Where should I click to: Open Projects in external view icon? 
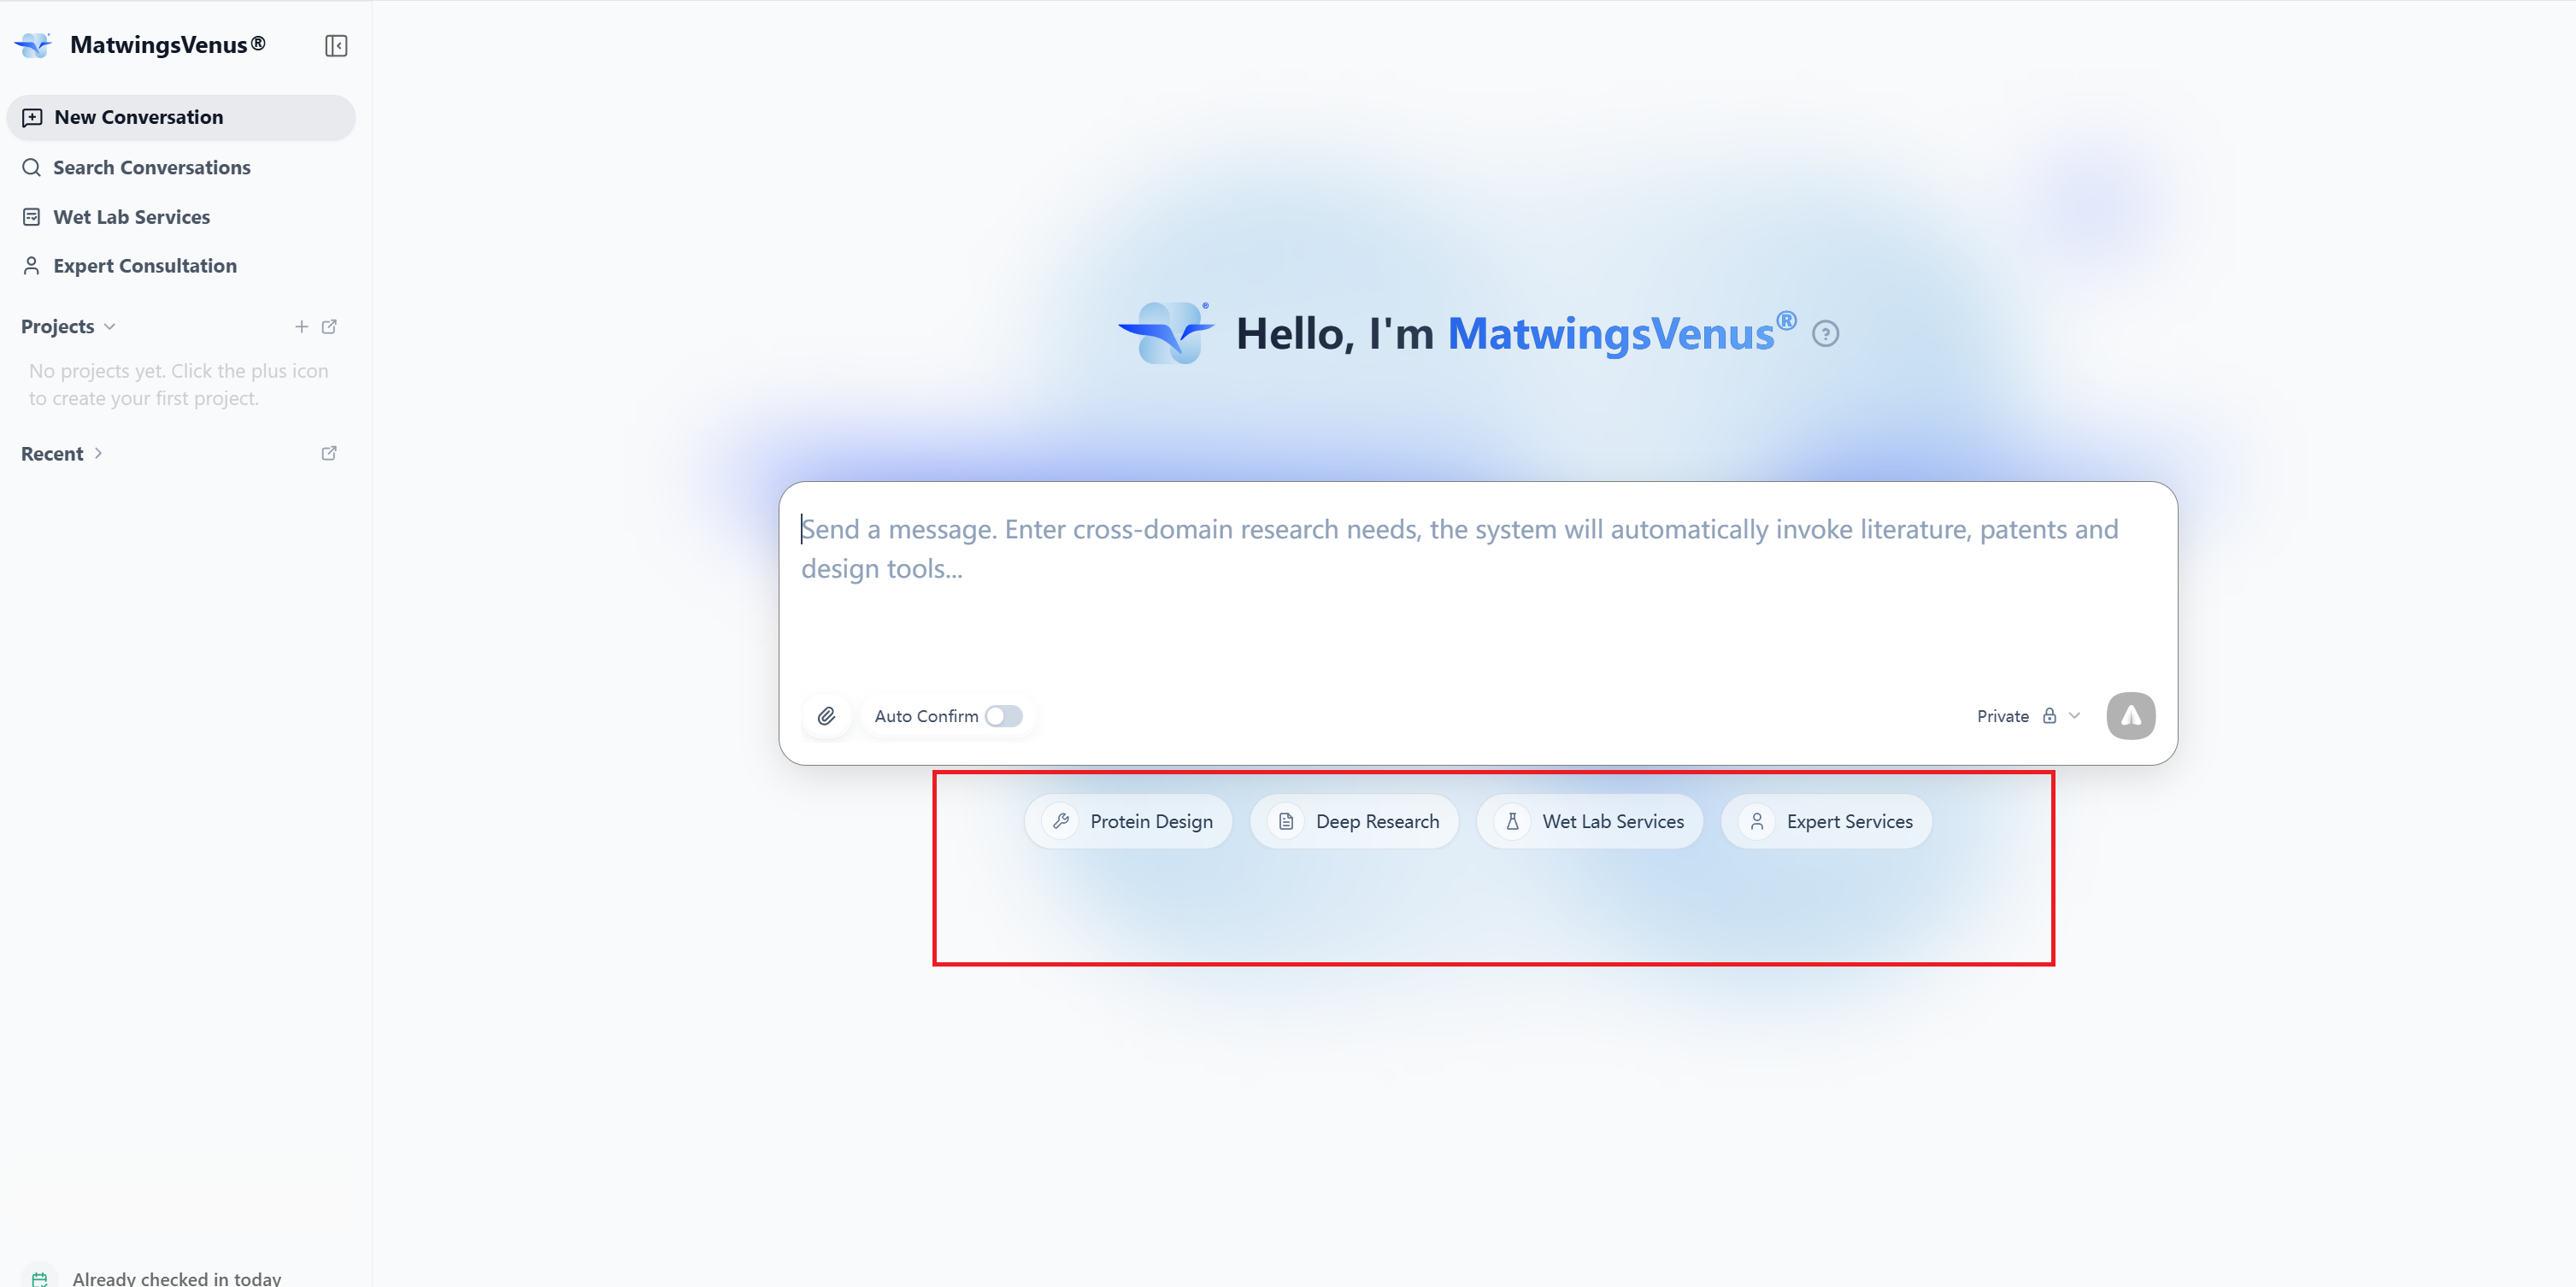point(329,327)
